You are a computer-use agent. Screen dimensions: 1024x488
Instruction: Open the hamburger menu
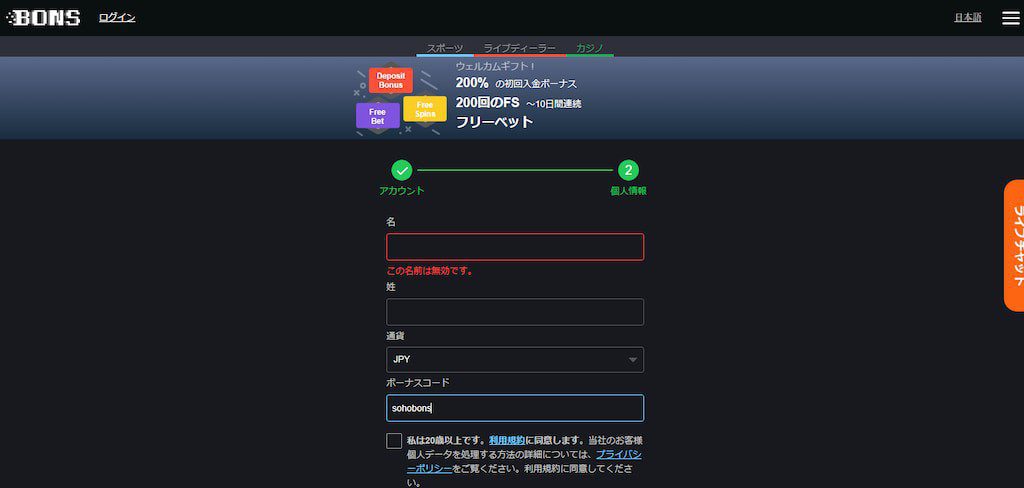point(1010,18)
